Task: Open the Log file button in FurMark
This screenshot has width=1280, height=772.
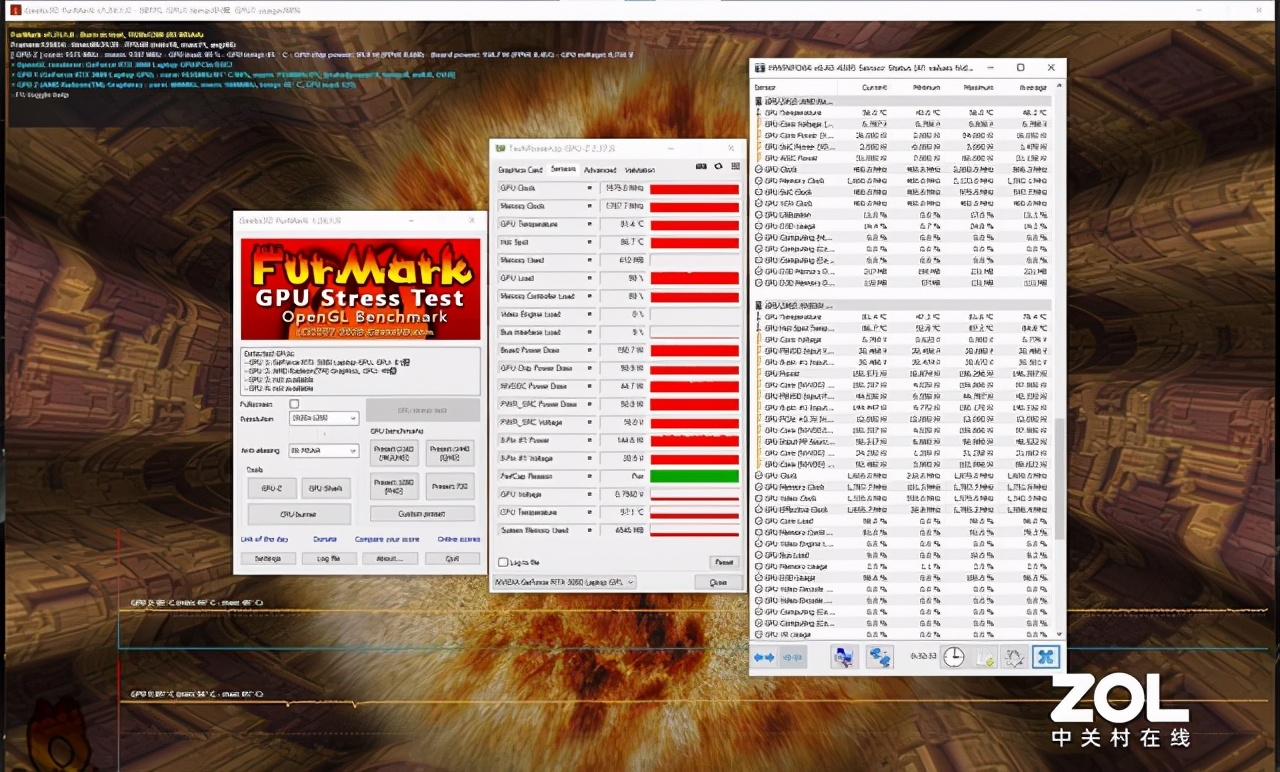Action: click(x=329, y=559)
